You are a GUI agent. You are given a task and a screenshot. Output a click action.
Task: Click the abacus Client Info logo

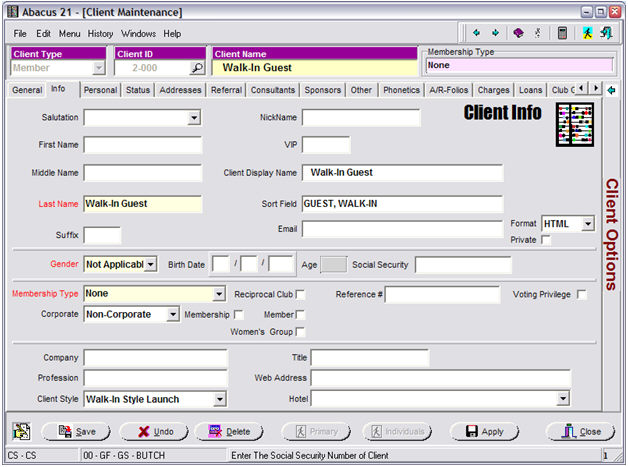pos(574,125)
